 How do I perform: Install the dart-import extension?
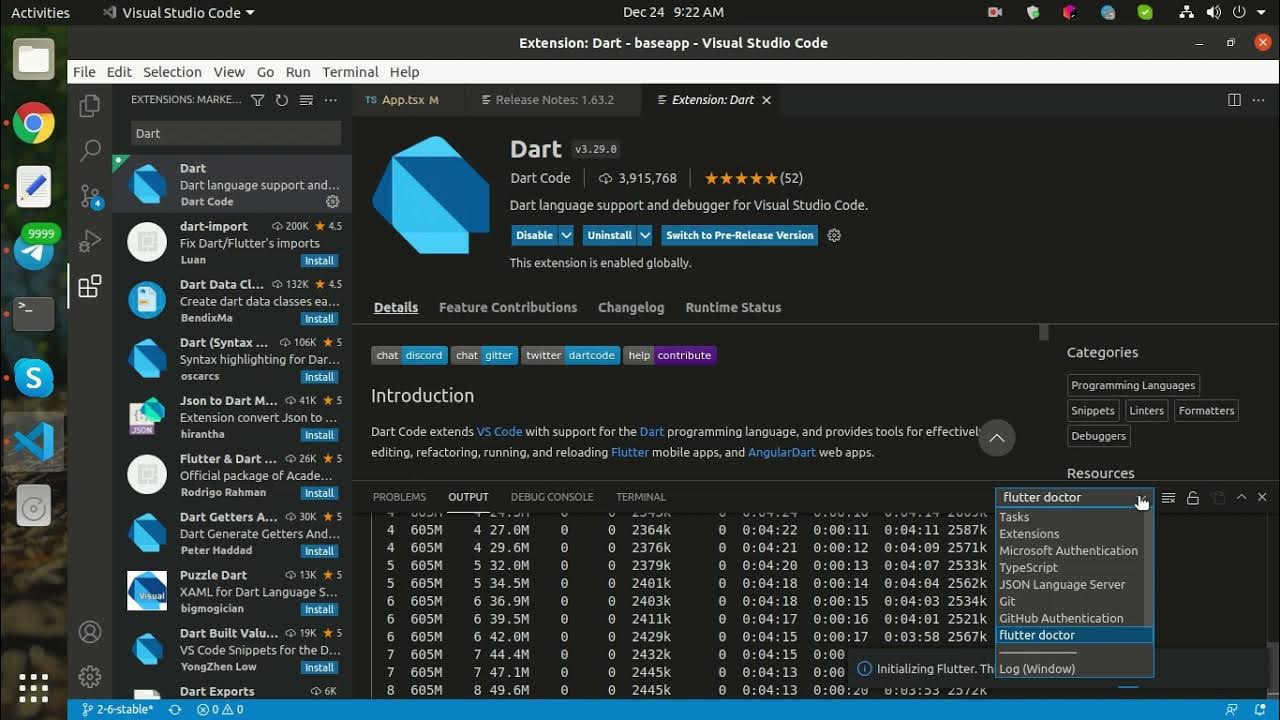coord(319,261)
